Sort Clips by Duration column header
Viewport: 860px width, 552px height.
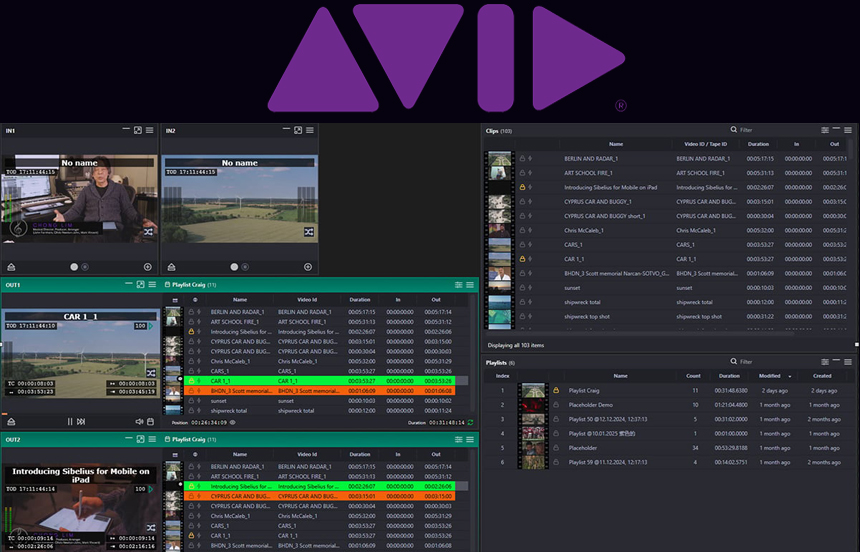[758, 144]
